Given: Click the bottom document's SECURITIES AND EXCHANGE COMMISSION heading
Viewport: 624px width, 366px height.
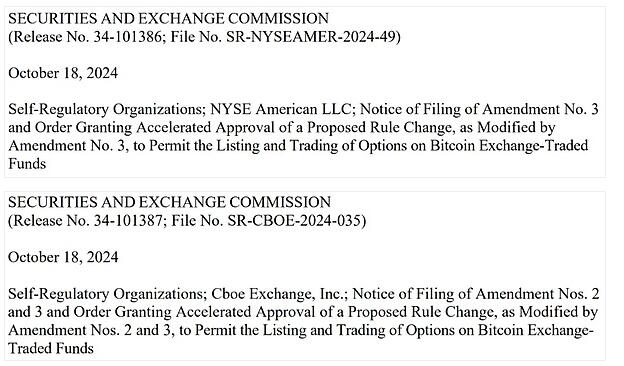Looking at the screenshot, I should [169, 202].
